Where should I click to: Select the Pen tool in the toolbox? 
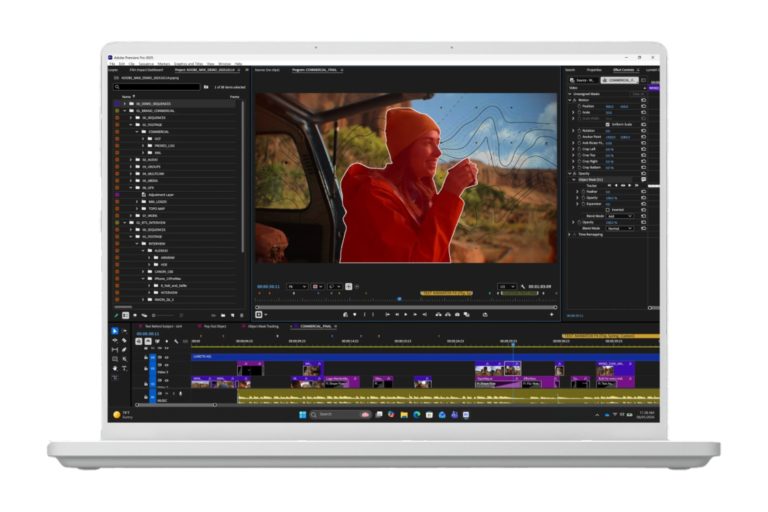pyautogui.click(x=124, y=349)
